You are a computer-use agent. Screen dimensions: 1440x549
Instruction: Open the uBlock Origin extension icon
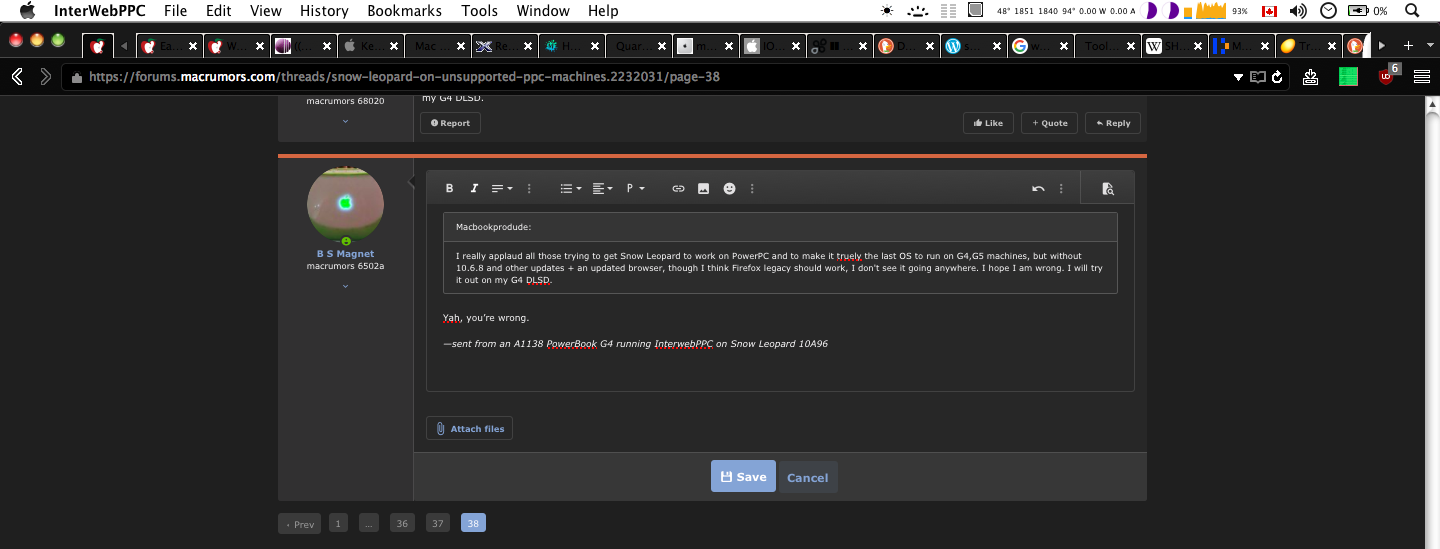pos(1388,75)
